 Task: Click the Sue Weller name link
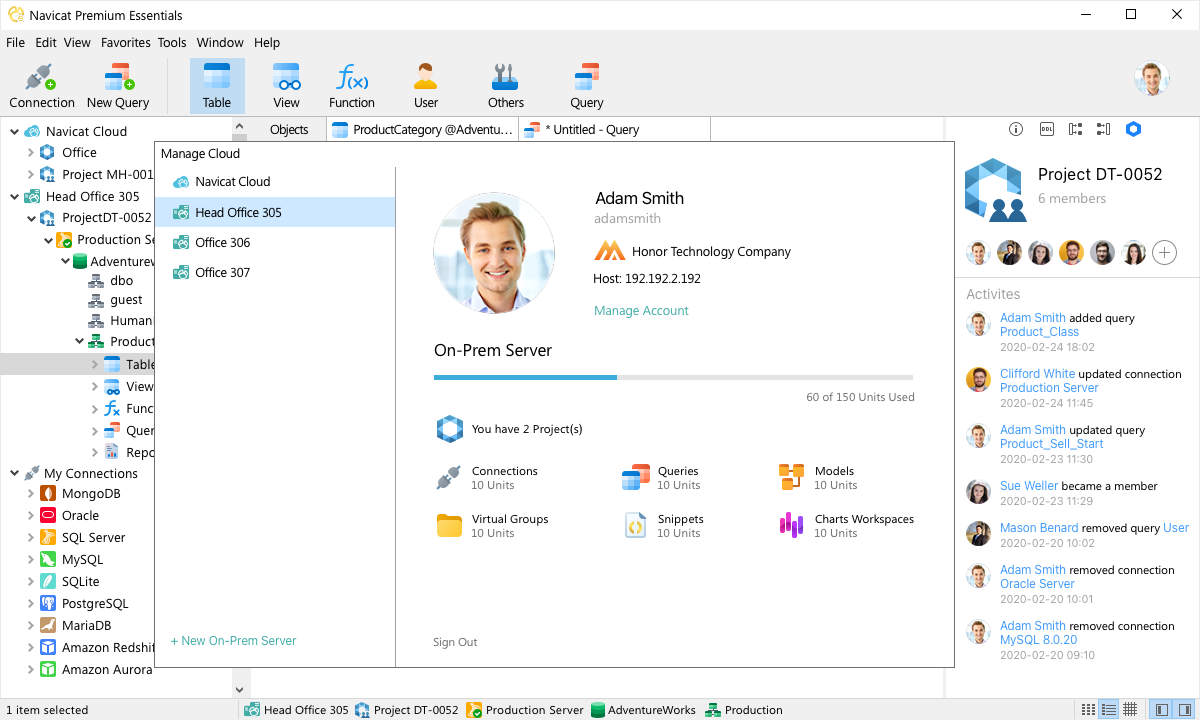[1028, 486]
